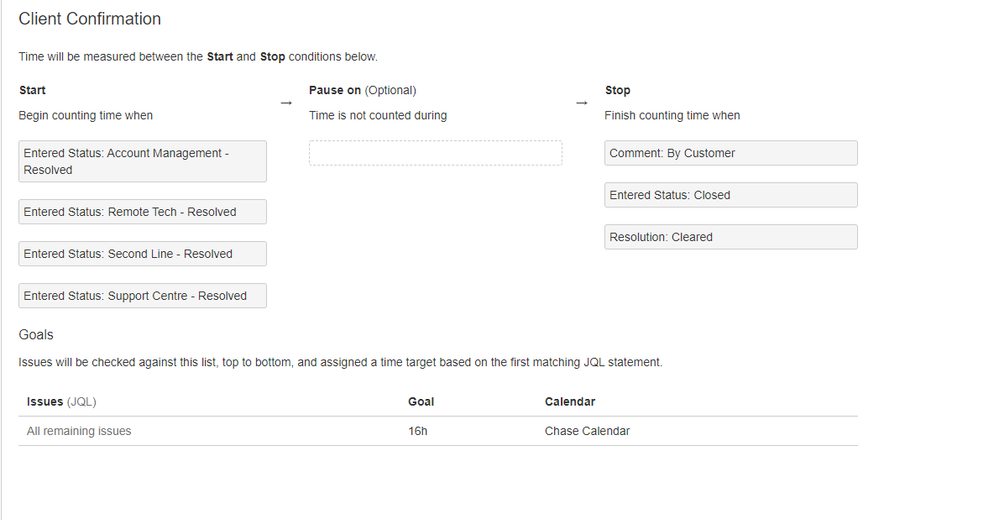999x520 pixels.
Task: Click the Goals section heading
Action: [36, 335]
